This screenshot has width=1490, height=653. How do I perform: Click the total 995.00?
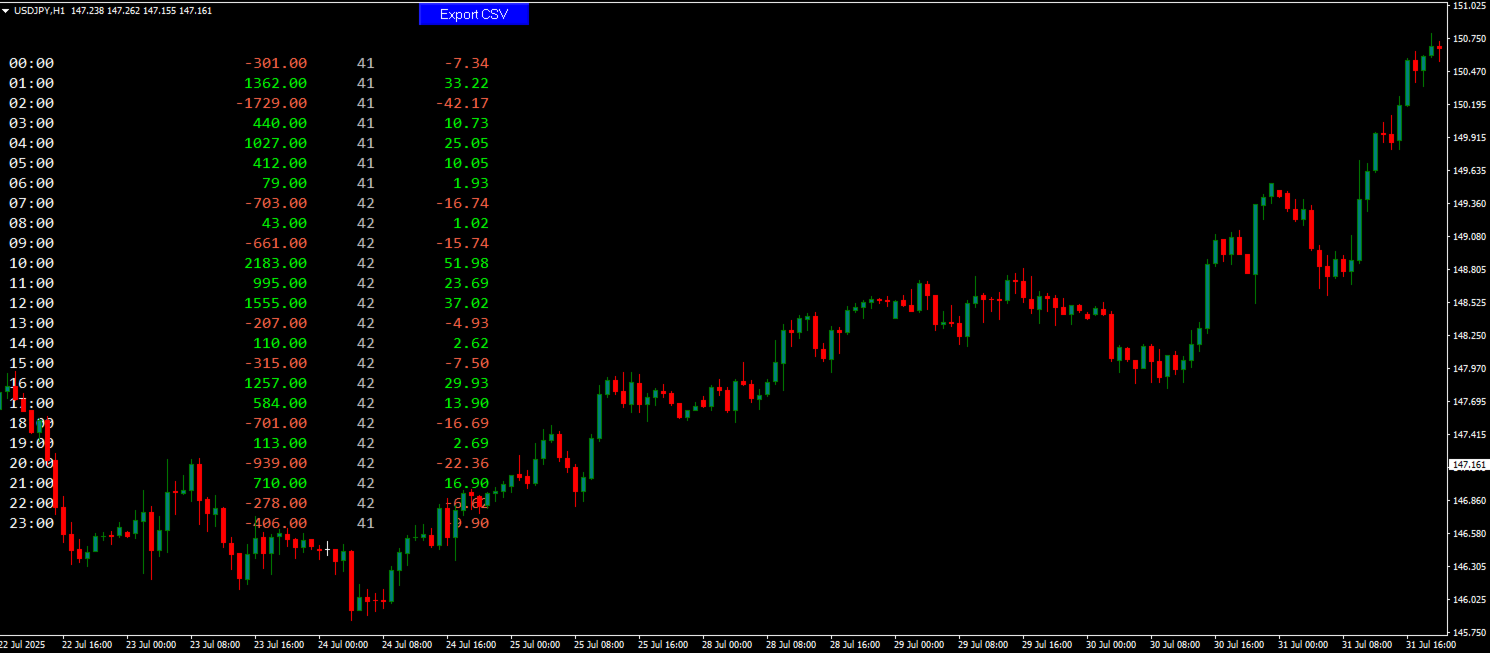pos(280,283)
